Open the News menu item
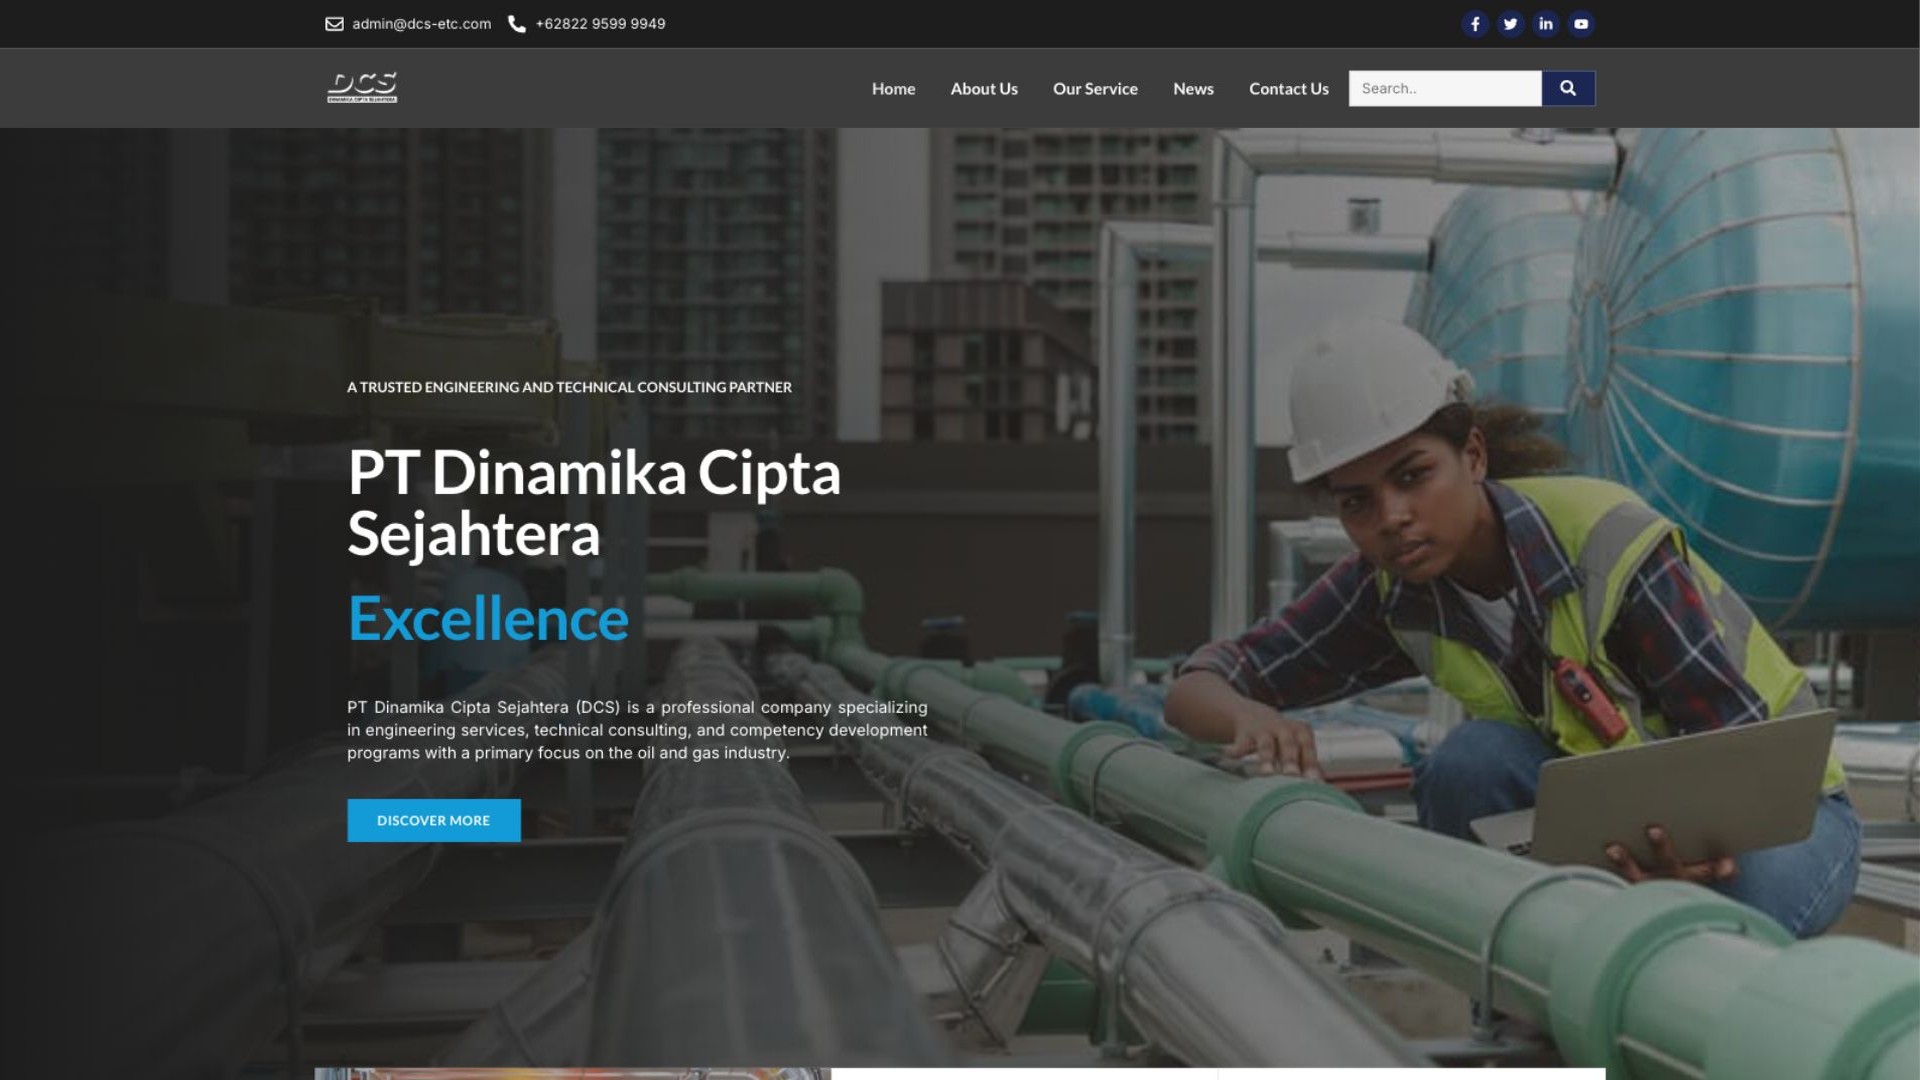The image size is (1920, 1080). pos(1193,89)
